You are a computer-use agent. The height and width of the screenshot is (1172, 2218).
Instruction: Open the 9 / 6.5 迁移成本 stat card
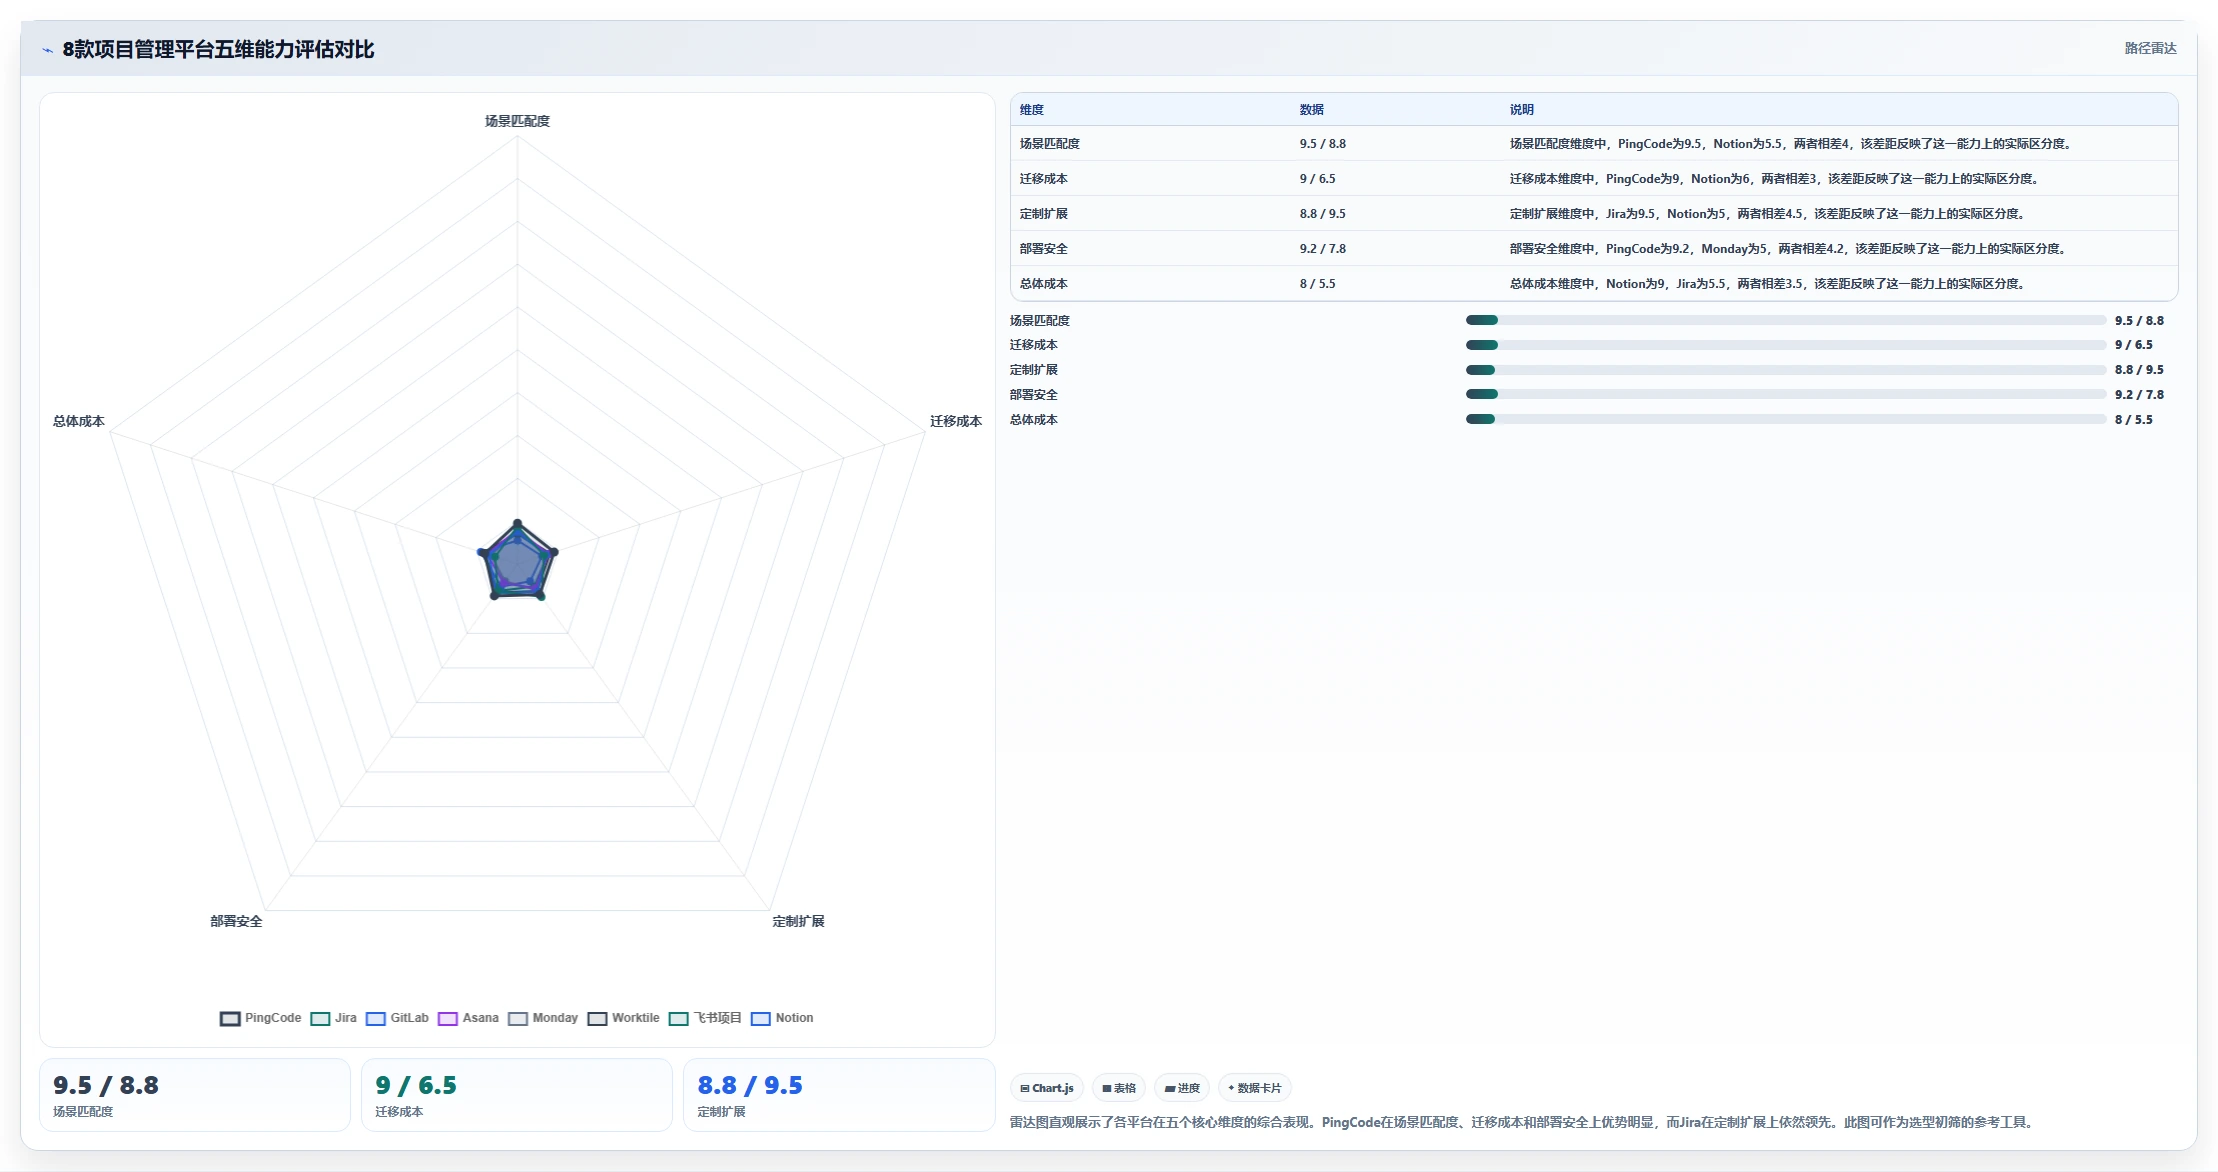tap(517, 1095)
